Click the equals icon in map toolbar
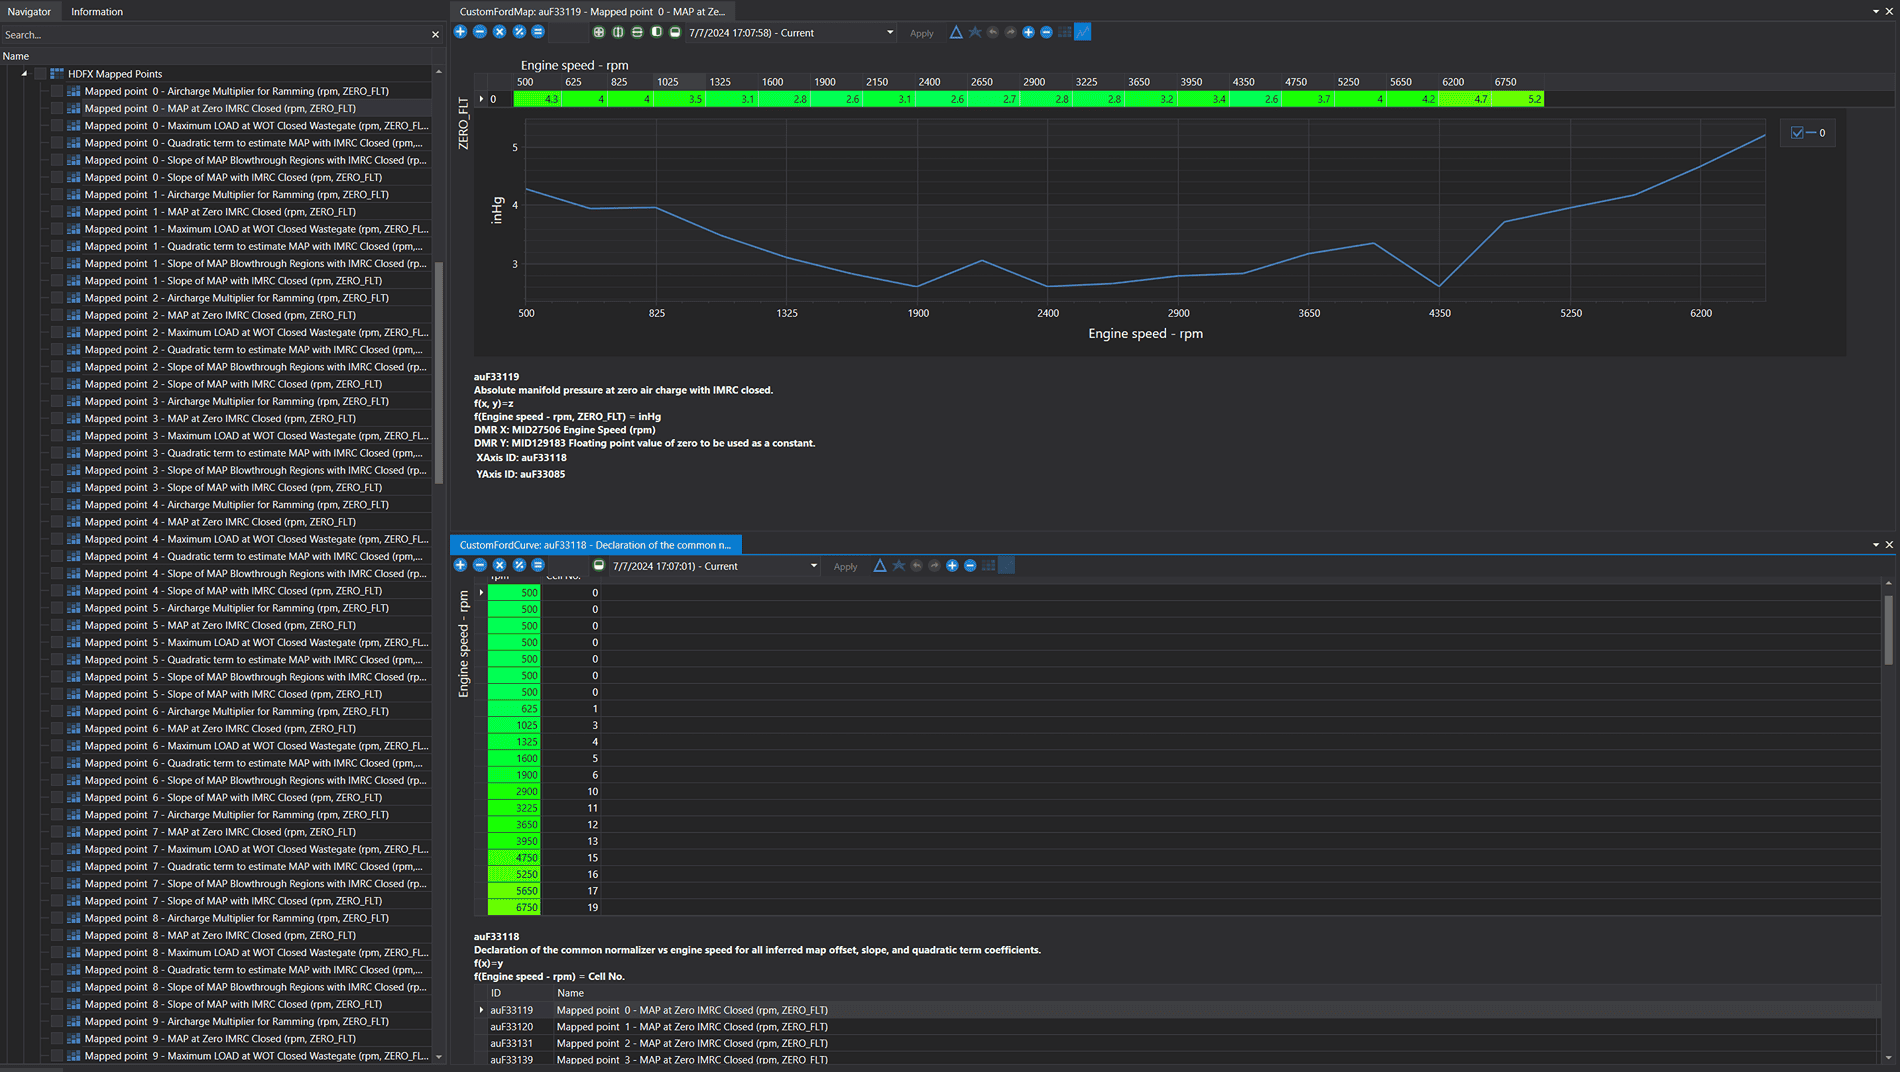The width and height of the screenshot is (1900, 1072). tap(538, 32)
